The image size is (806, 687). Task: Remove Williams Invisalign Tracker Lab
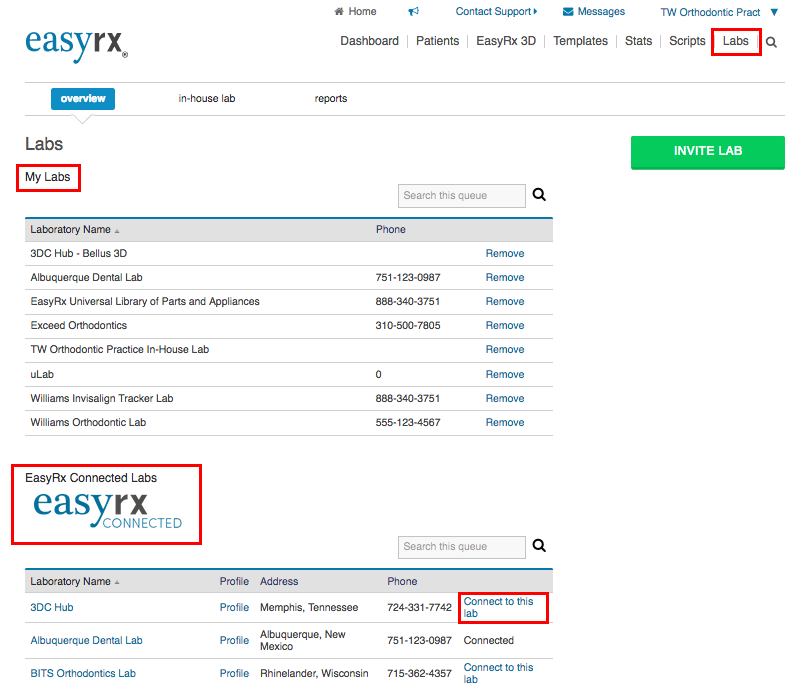tap(505, 399)
